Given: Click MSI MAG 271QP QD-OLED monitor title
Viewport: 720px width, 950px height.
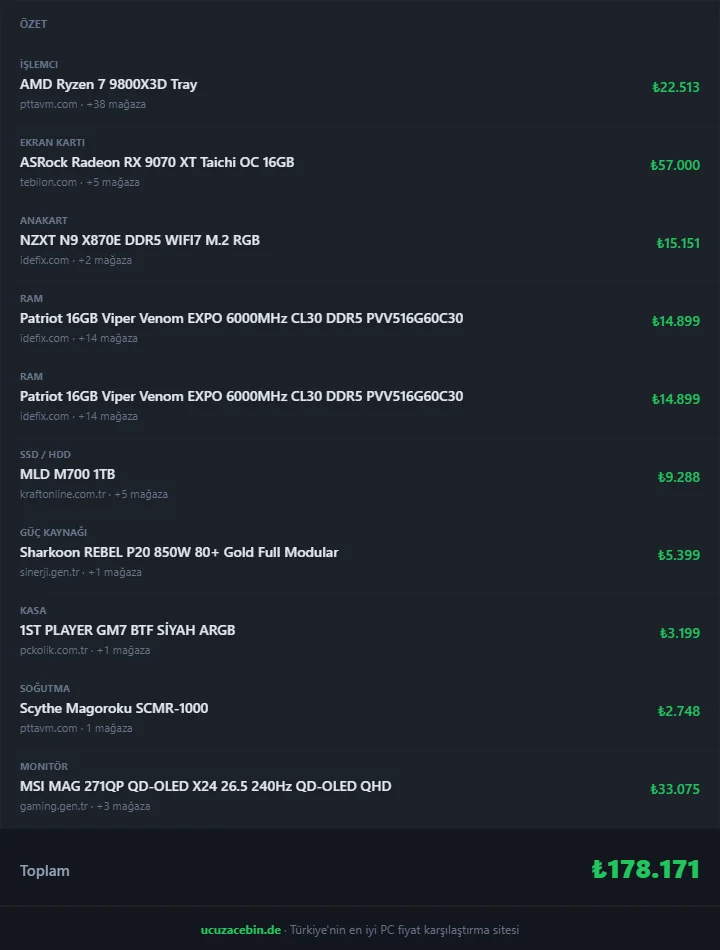Looking at the screenshot, I should [x=205, y=786].
